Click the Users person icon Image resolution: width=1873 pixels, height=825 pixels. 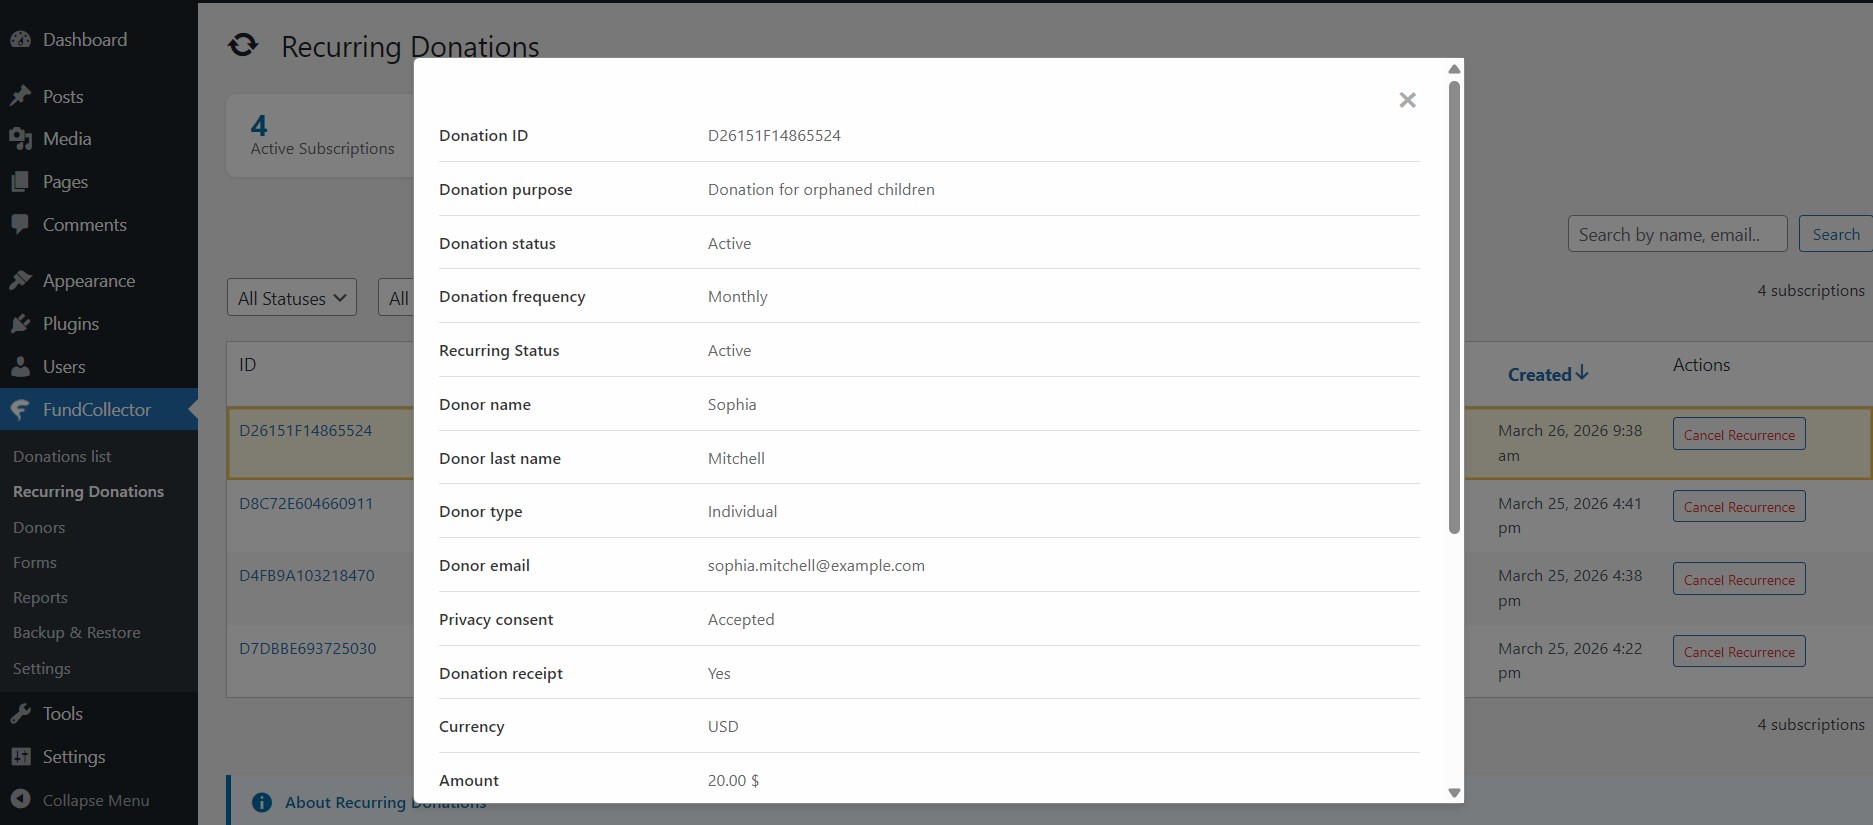click(x=20, y=367)
